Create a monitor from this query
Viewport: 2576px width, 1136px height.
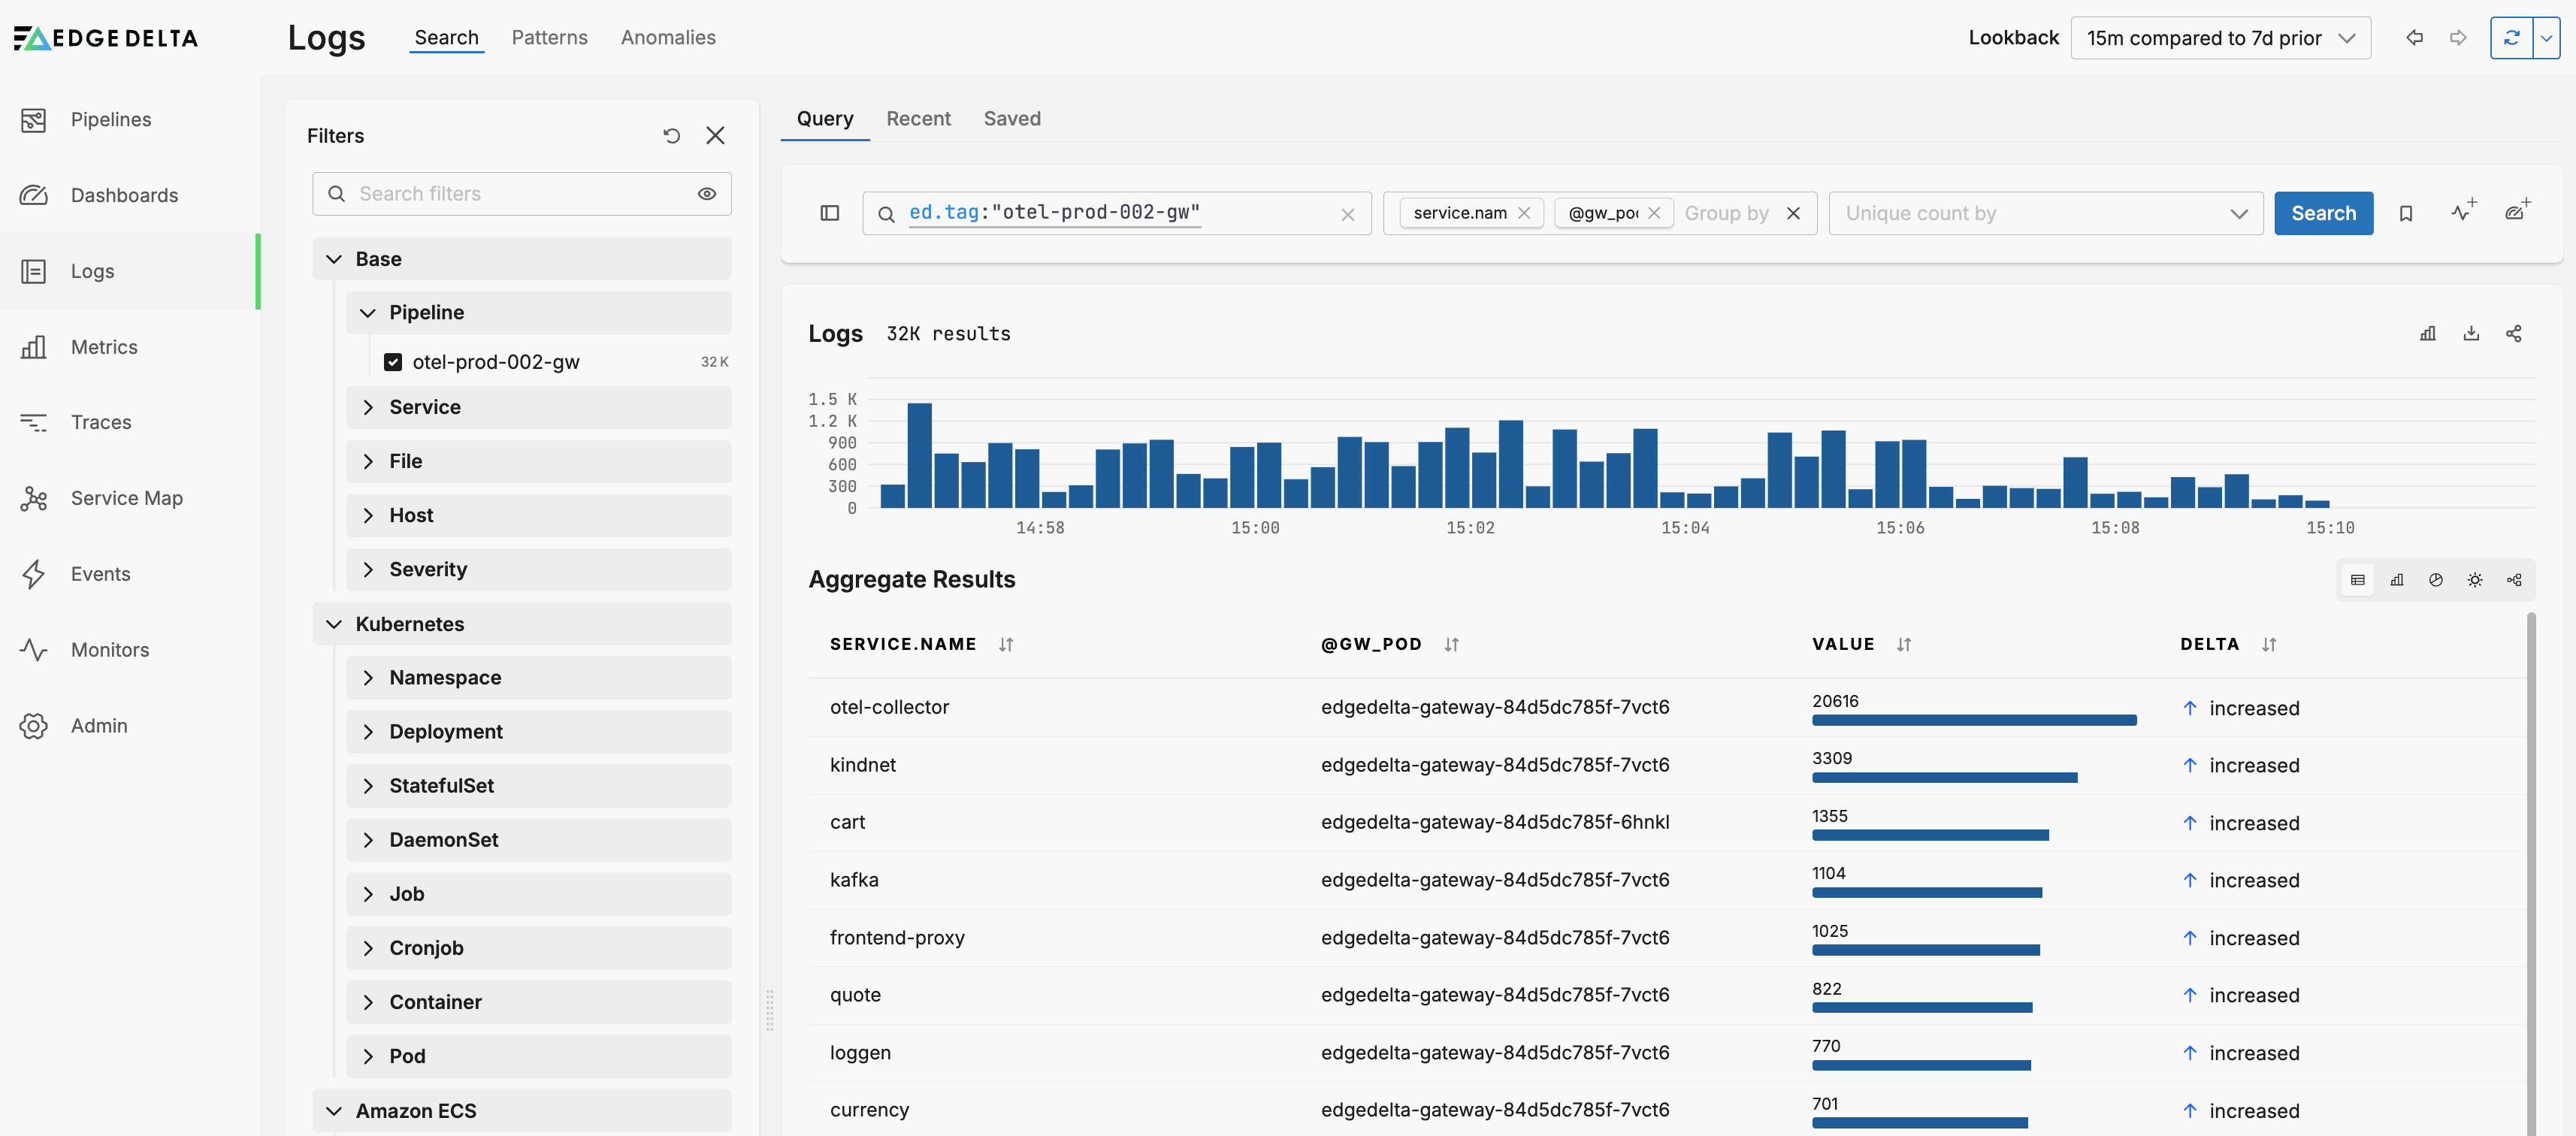pyautogui.click(x=2463, y=211)
